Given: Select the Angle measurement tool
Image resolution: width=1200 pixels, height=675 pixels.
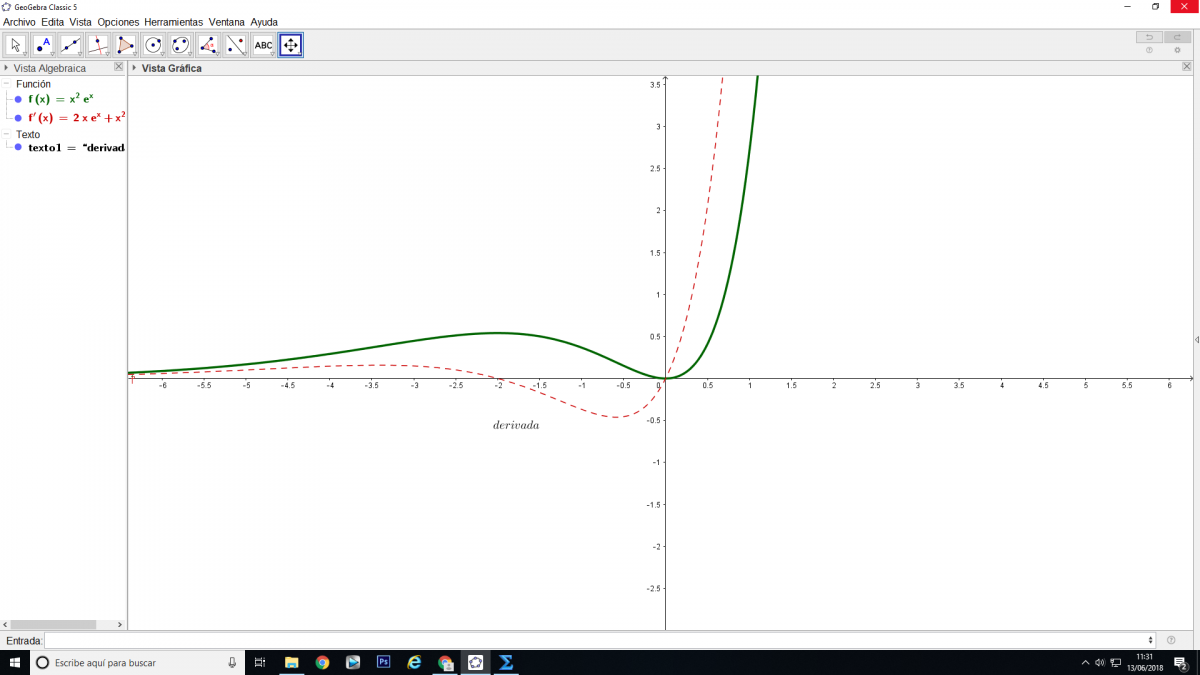Looking at the screenshot, I should (x=208, y=45).
